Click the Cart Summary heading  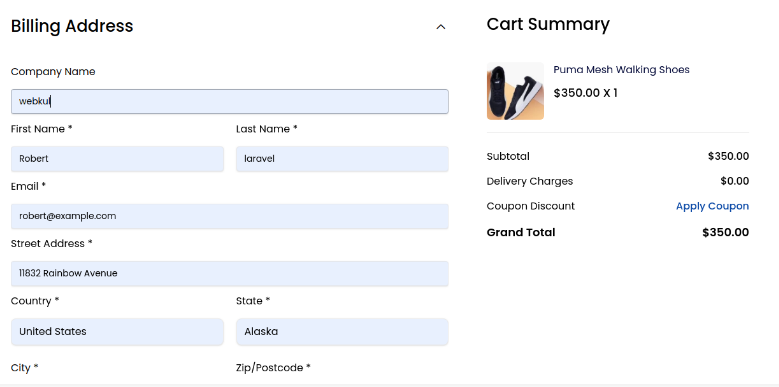pyautogui.click(x=548, y=24)
